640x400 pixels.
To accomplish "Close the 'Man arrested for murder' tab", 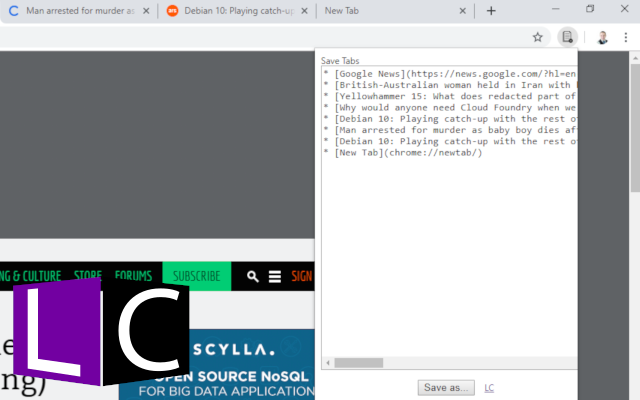I will point(147,11).
